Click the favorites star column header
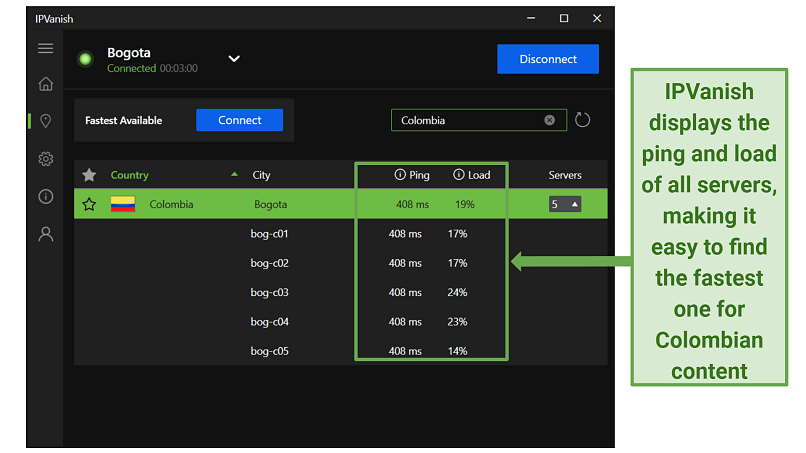Viewport: 806px width, 453px height. [89, 175]
